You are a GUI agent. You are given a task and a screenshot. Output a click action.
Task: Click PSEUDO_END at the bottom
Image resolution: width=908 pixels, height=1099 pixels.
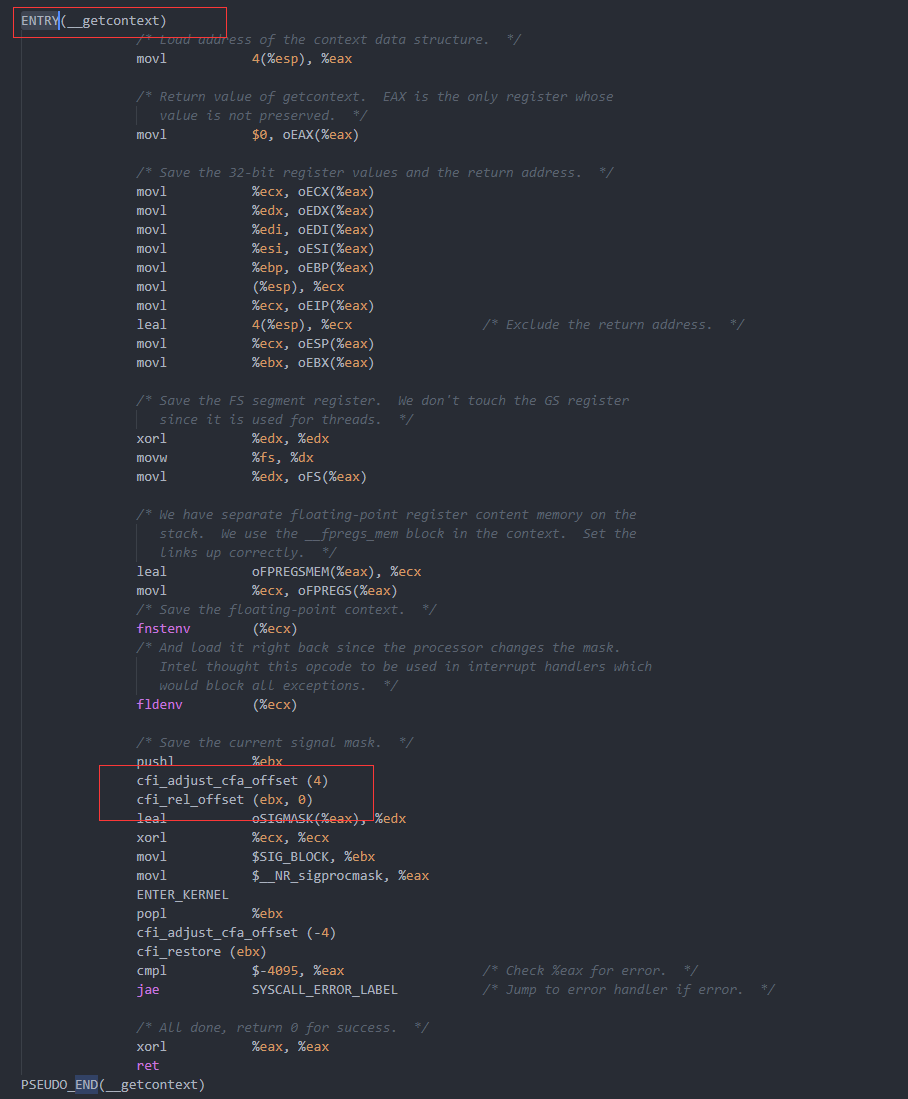60,1084
